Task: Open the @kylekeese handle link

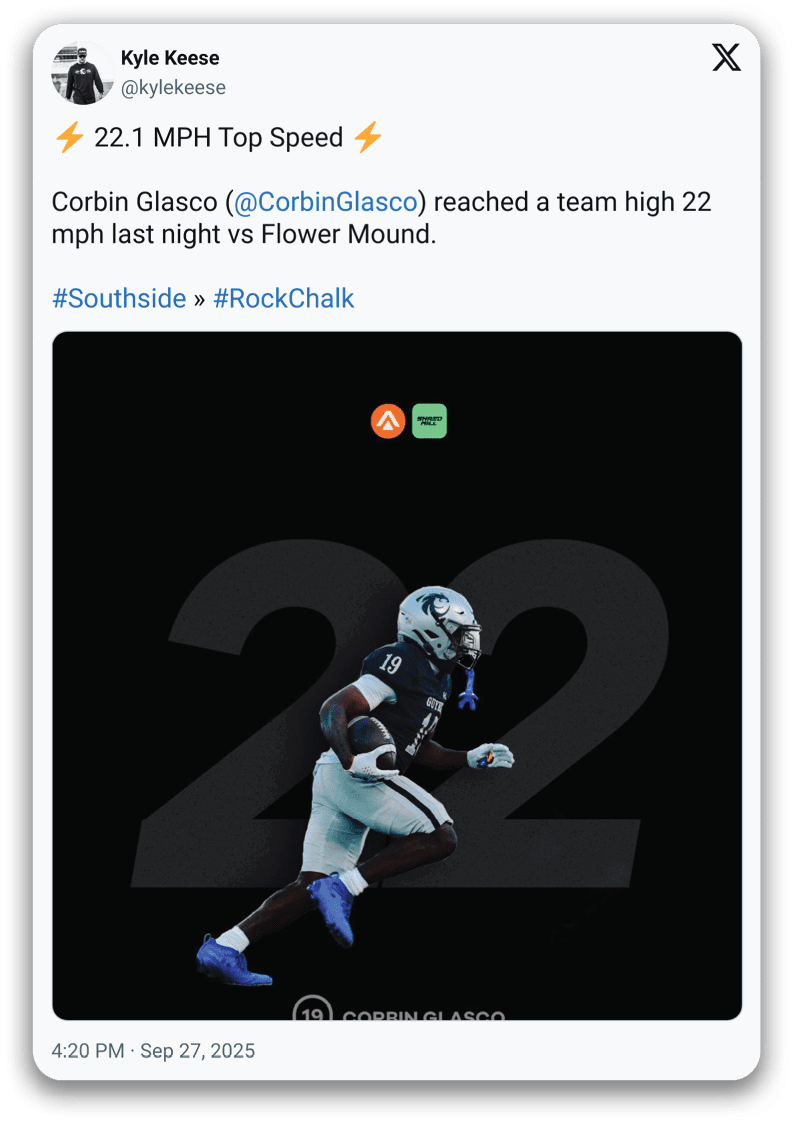Action: tap(173, 88)
